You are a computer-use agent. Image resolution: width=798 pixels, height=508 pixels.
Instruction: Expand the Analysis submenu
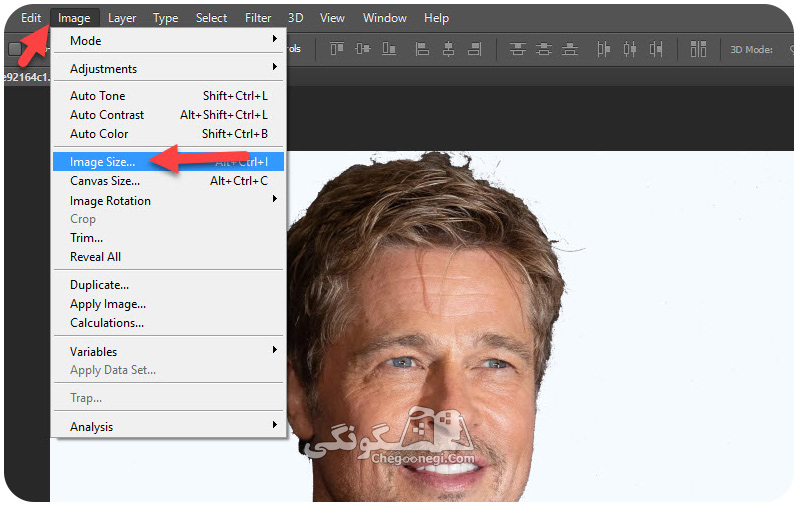pos(168,426)
